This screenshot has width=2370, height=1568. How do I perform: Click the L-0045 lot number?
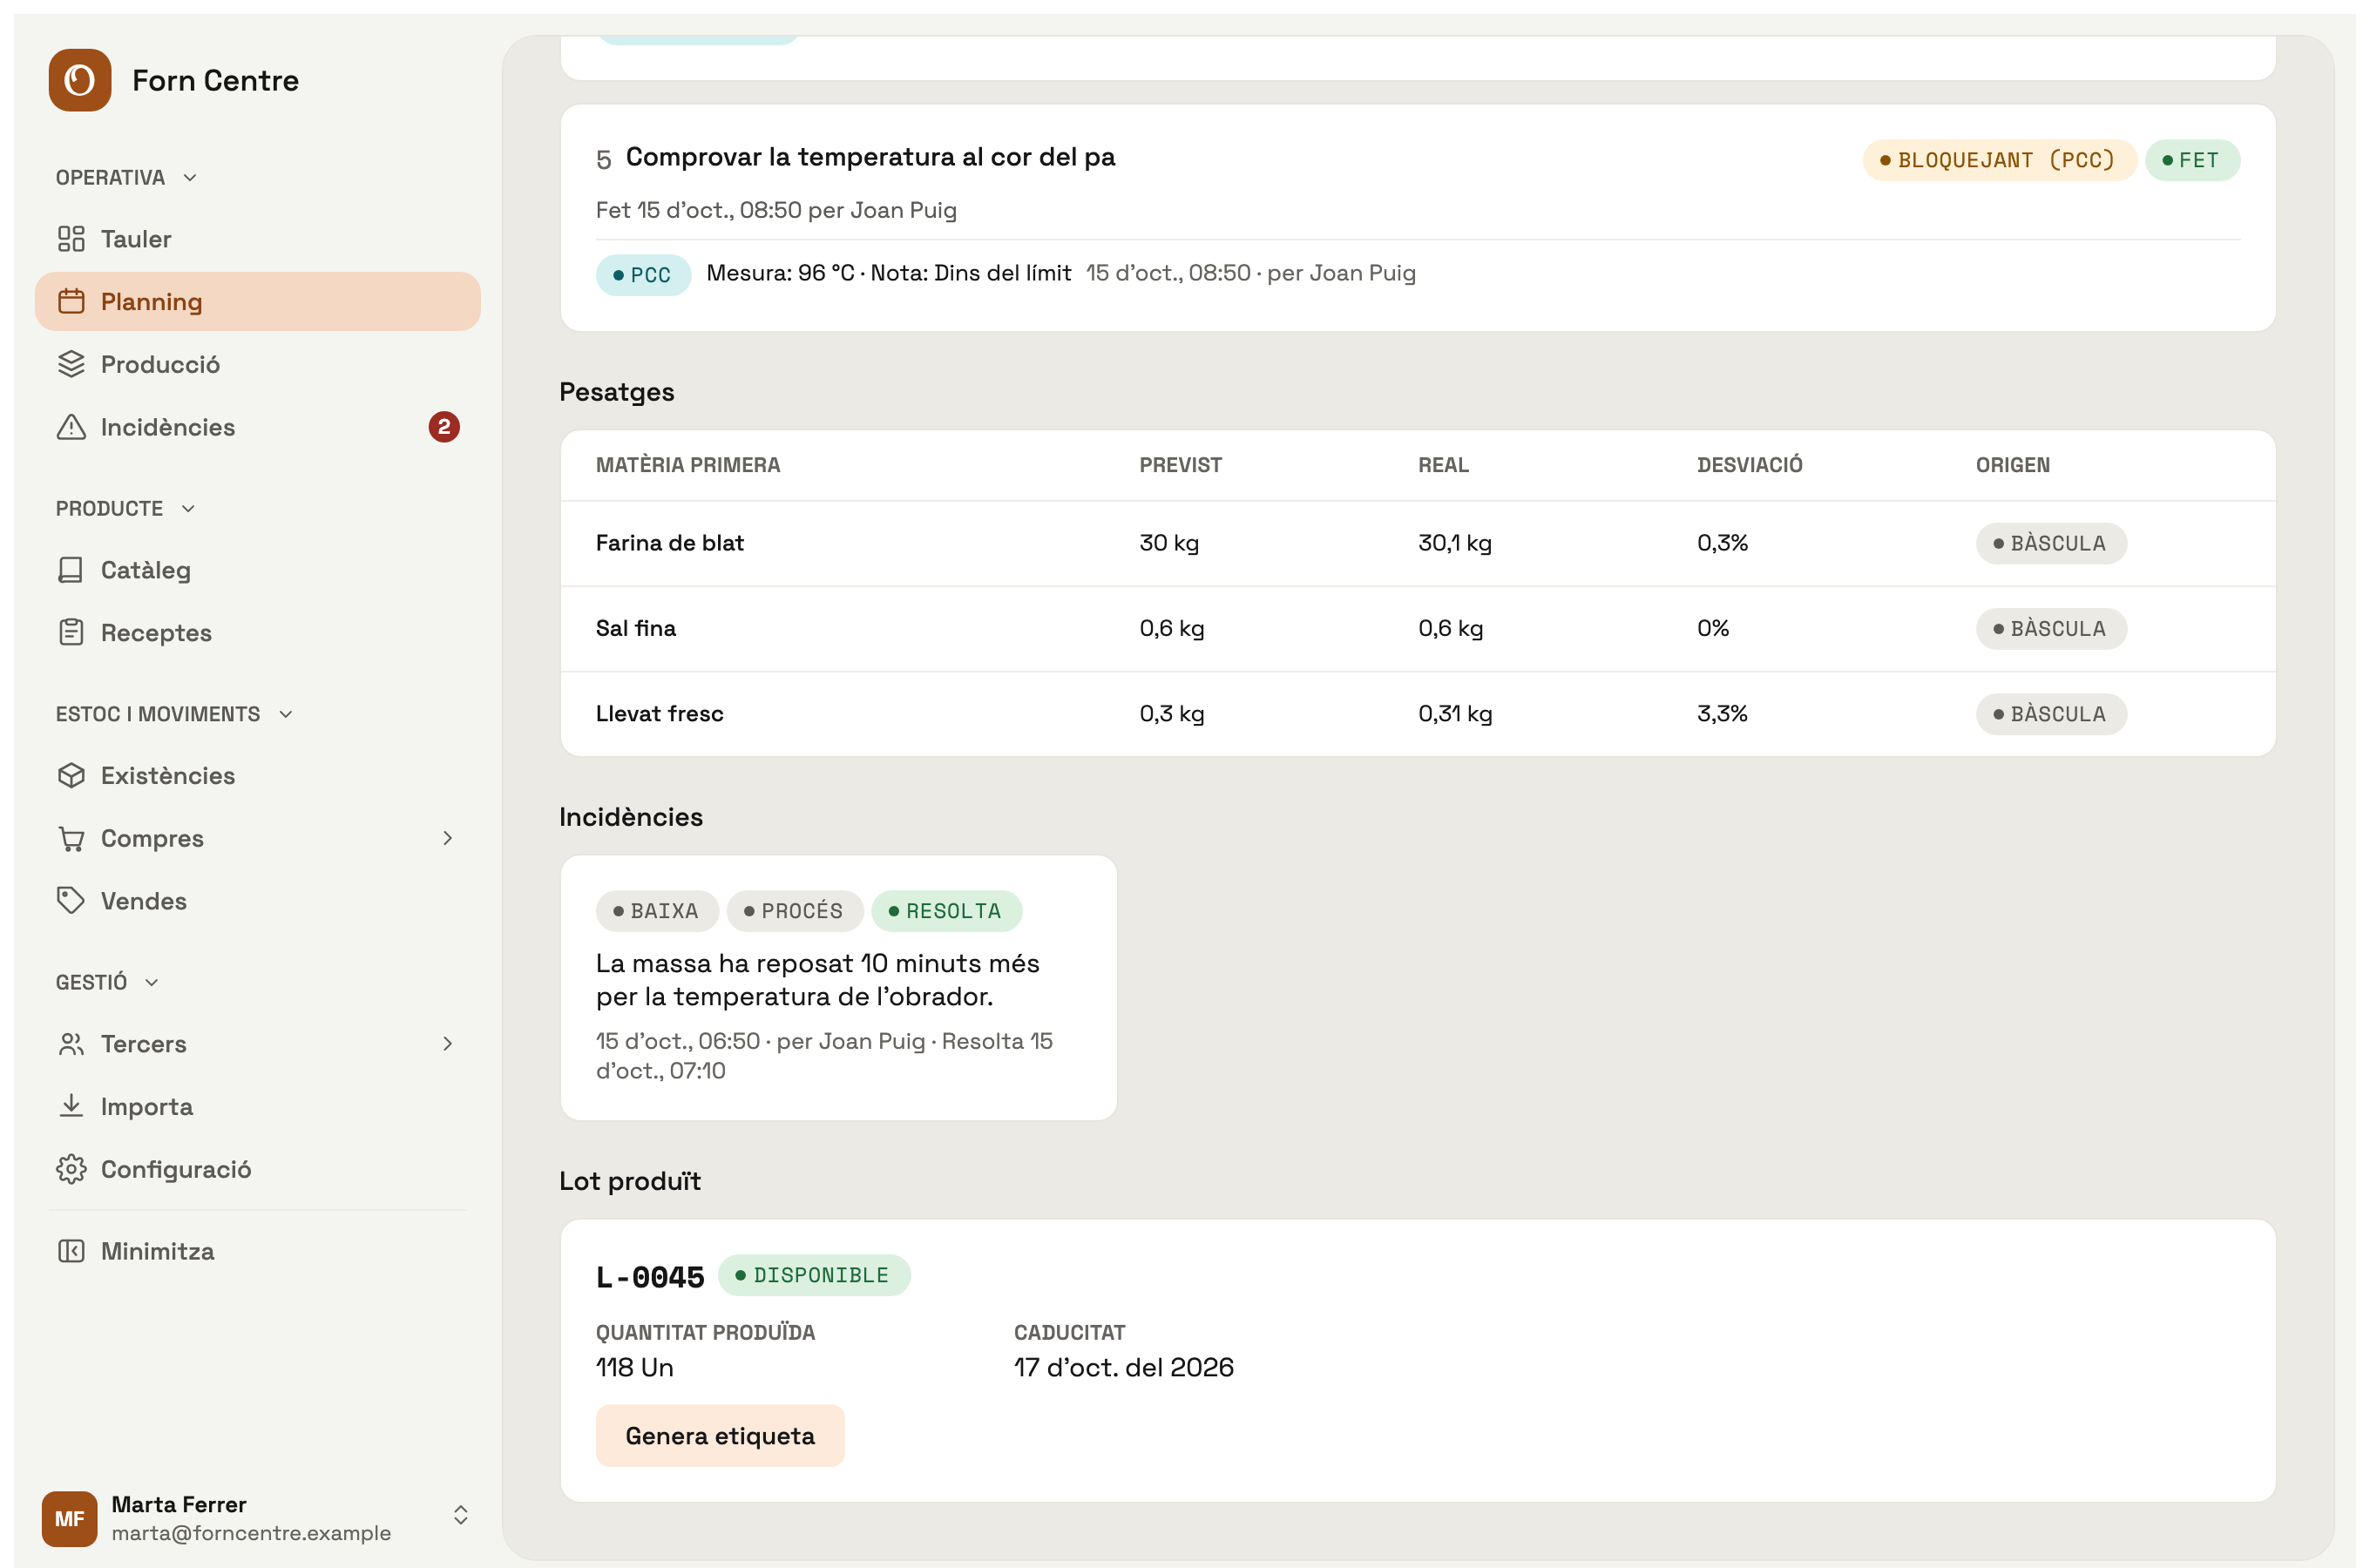point(650,1277)
